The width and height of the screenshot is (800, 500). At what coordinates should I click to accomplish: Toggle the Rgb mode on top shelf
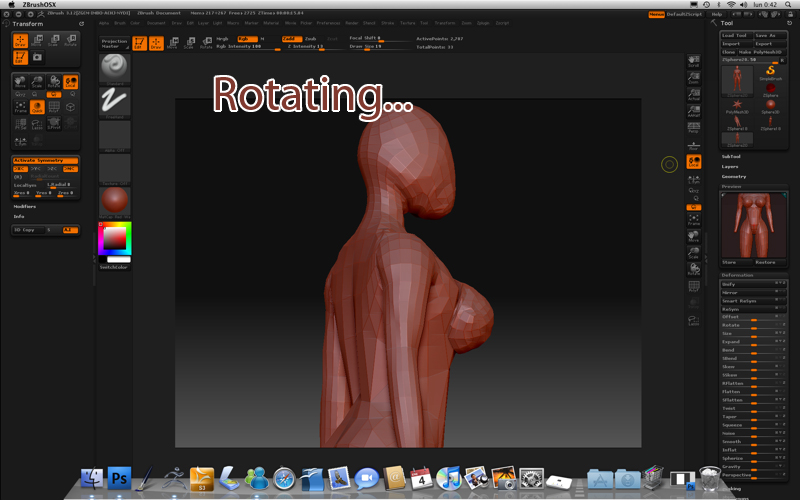coord(247,39)
